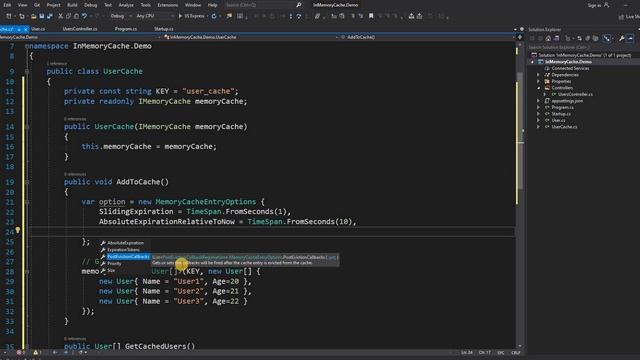Open the Any CPU platform dropdown
This screenshot has height=360, width=640.
pos(155,16)
